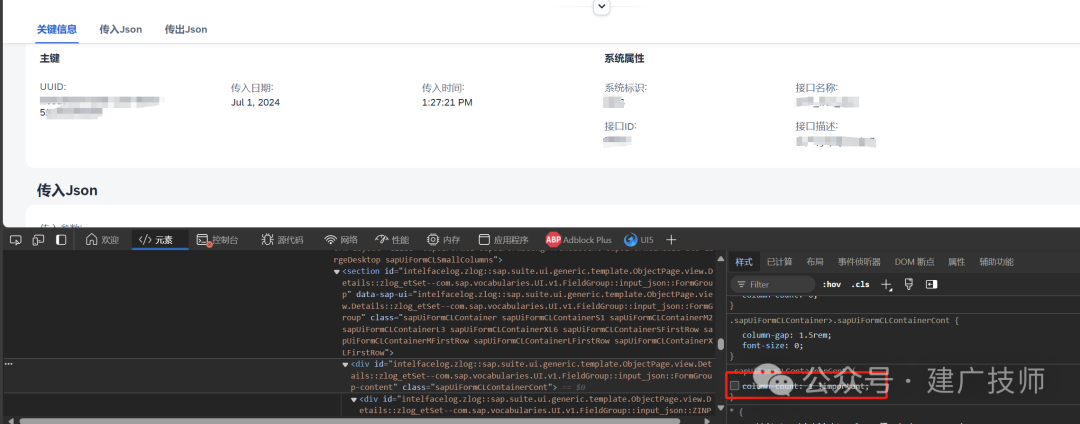Open the 网络 Network tab

click(x=341, y=240)
